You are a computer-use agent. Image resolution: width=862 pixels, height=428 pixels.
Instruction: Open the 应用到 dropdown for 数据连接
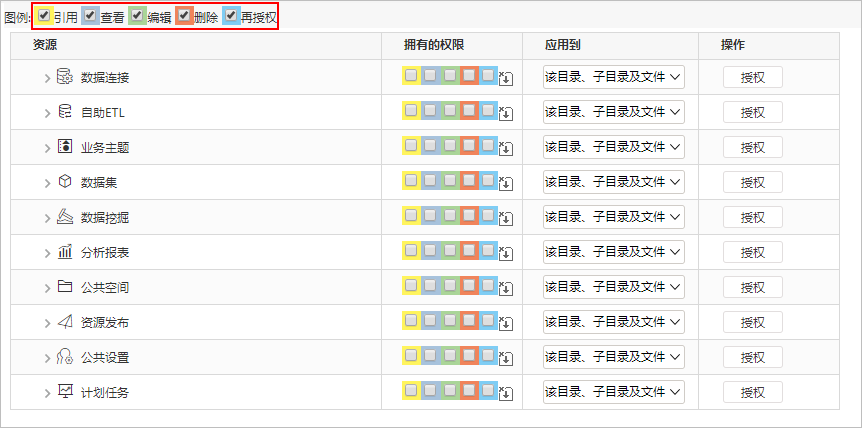614,77
